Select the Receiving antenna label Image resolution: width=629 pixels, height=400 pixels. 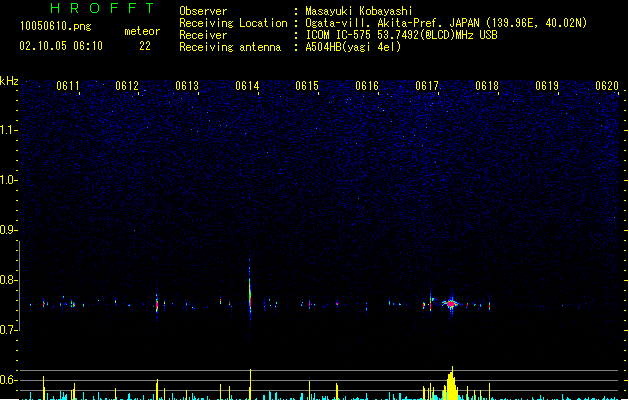(230, 47)
